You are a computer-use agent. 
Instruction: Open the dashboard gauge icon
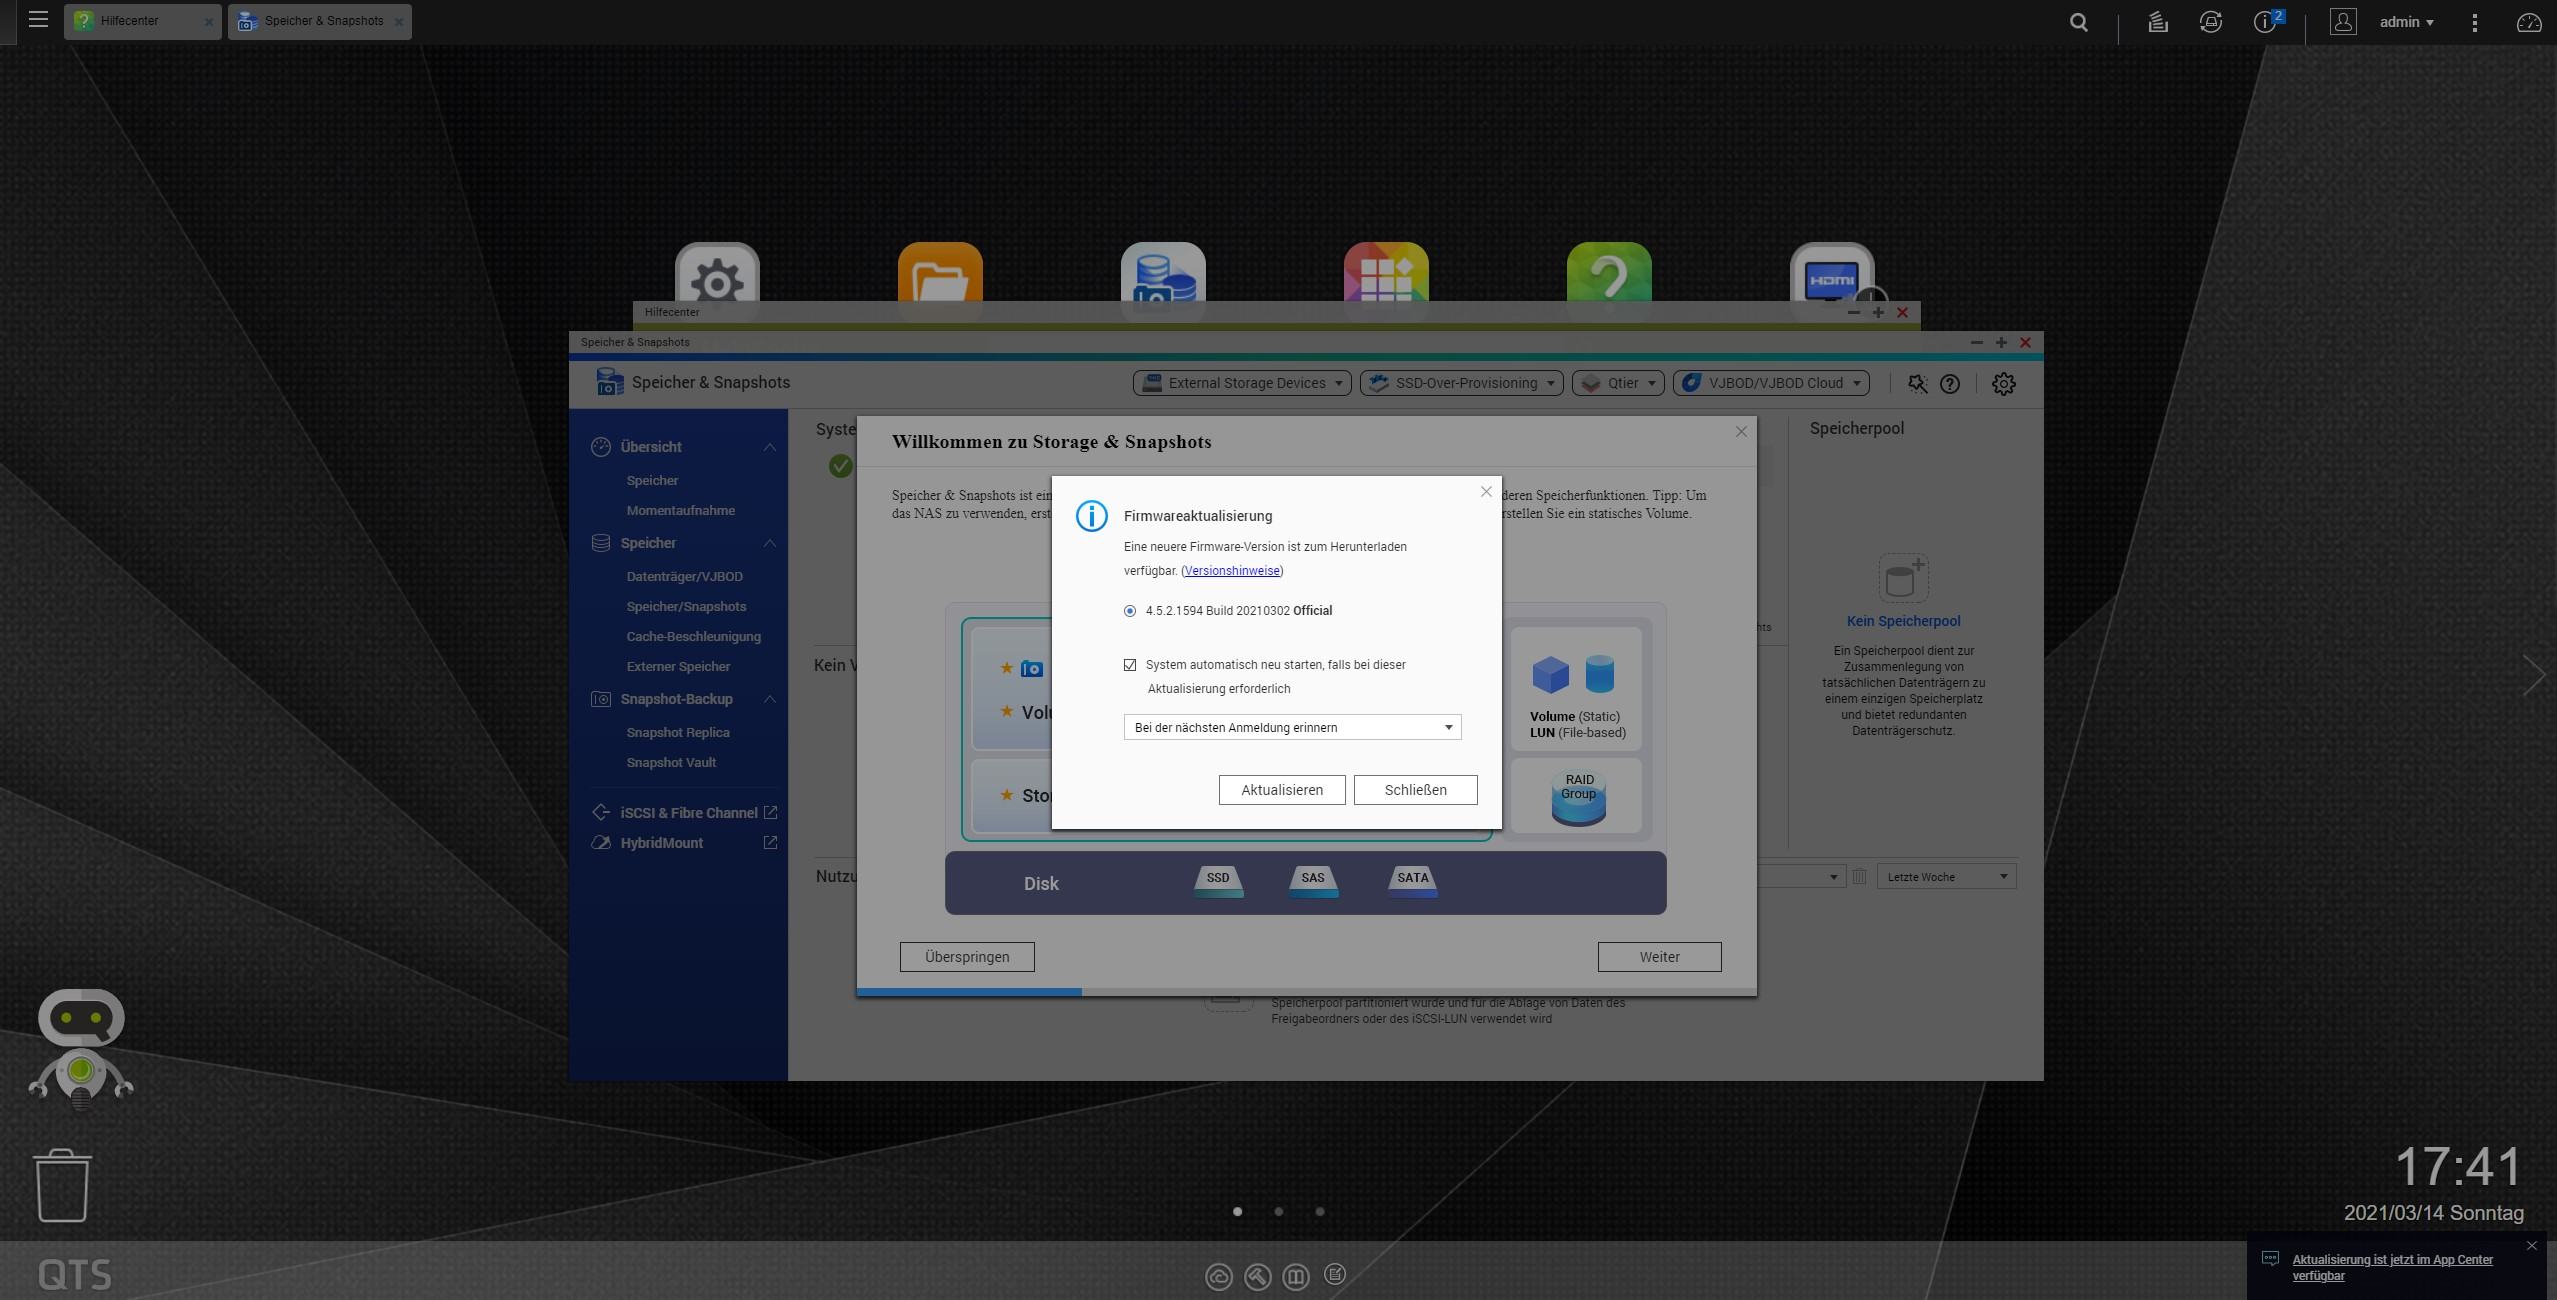pyautogui.click(x=2529, y=22)
